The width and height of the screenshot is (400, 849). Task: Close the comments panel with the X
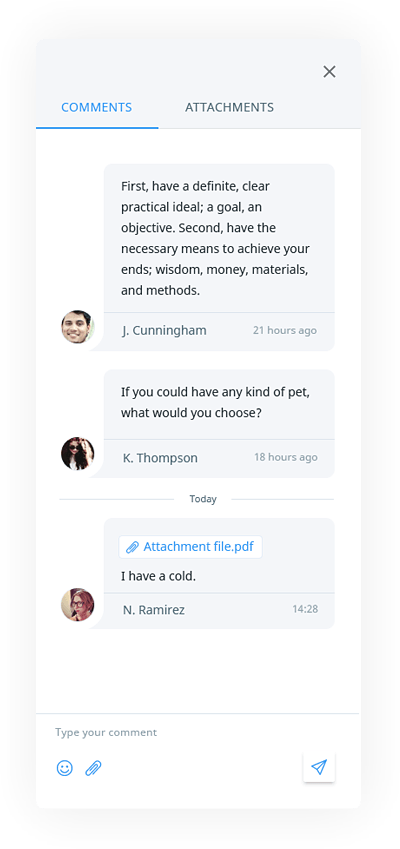point(329,71)
